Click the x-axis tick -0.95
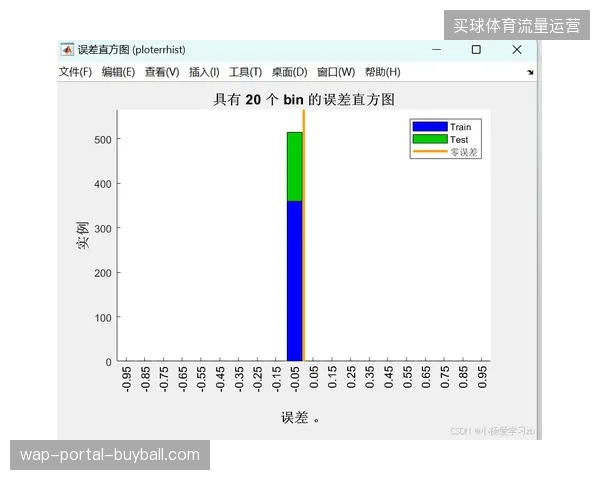 click(126, 379)
